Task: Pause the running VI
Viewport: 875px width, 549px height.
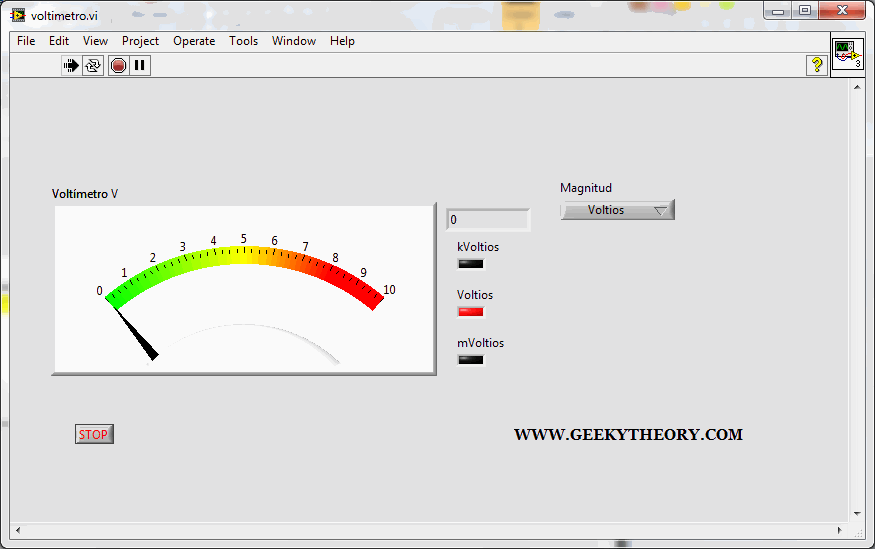Action: click(x=140, y=66)
